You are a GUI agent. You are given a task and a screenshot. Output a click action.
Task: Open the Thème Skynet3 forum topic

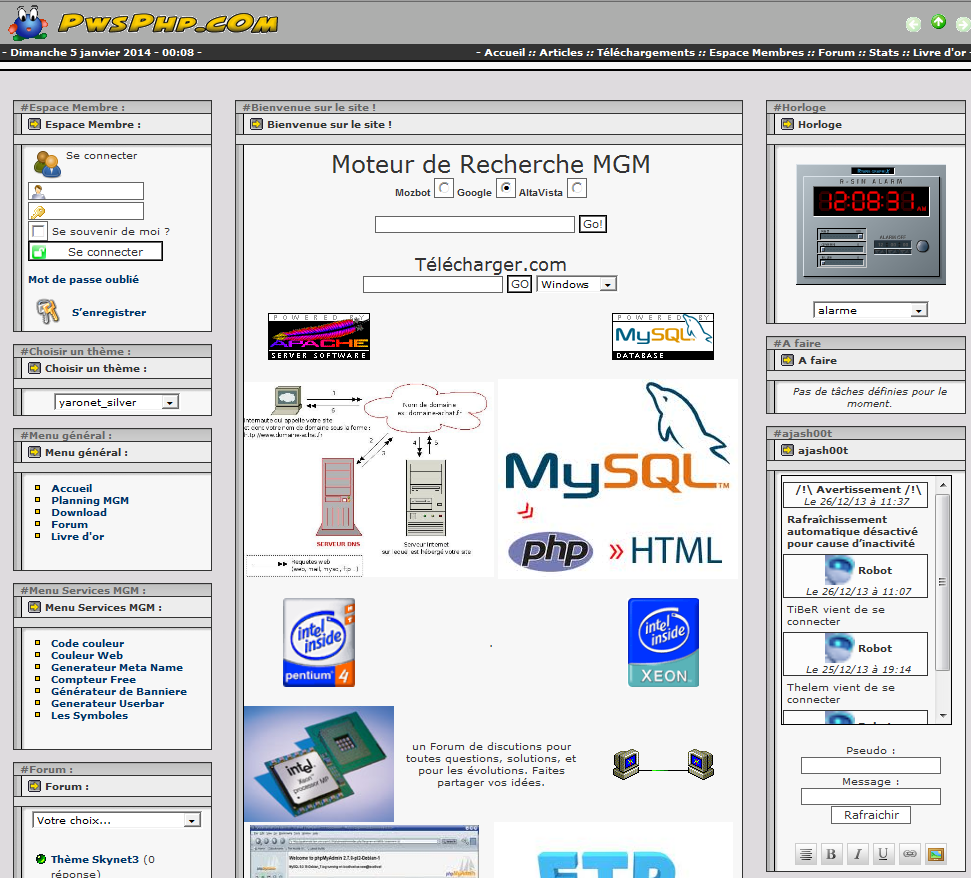click(x=95, y=859)
